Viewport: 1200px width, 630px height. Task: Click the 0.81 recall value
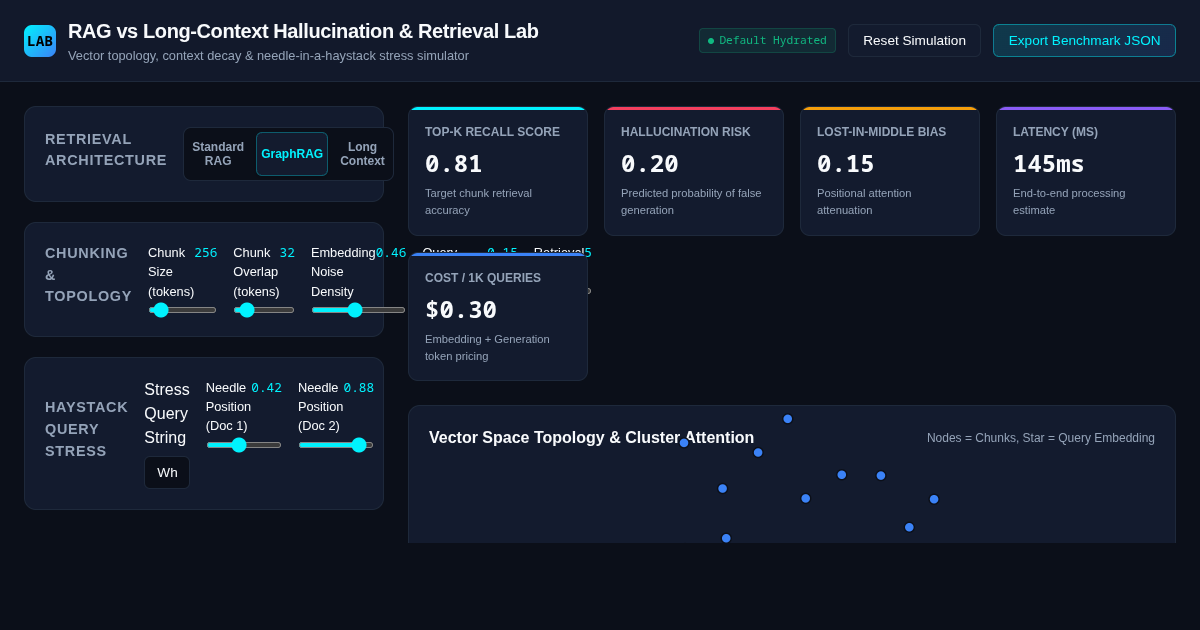pos(454,164)
